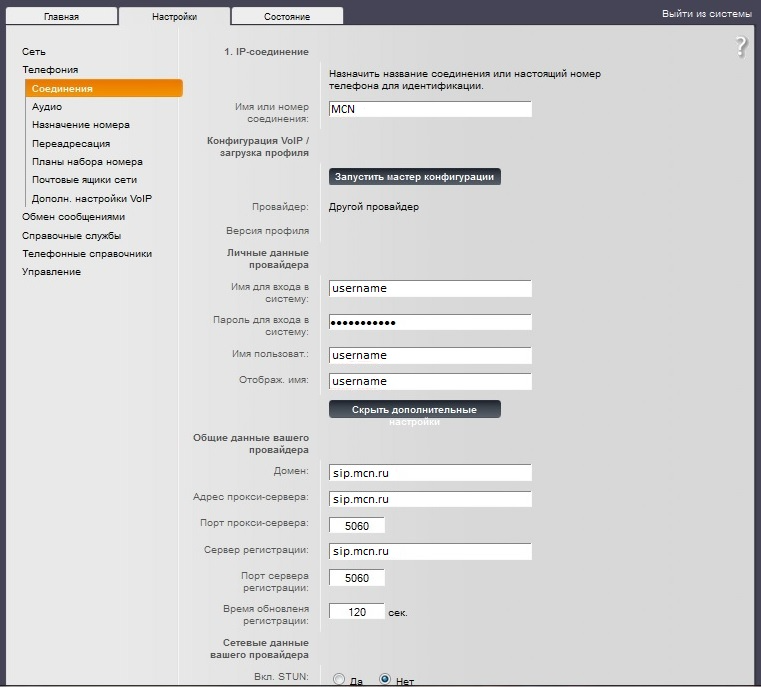Click Запустить мастер конфигурации button
The height and width of the screenshot is (687, 761).
(414, 177)
